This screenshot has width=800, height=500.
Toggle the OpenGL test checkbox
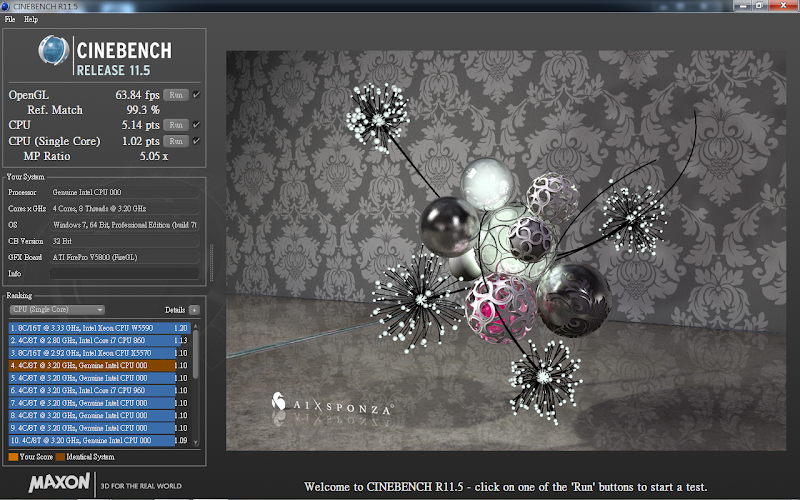196,95
